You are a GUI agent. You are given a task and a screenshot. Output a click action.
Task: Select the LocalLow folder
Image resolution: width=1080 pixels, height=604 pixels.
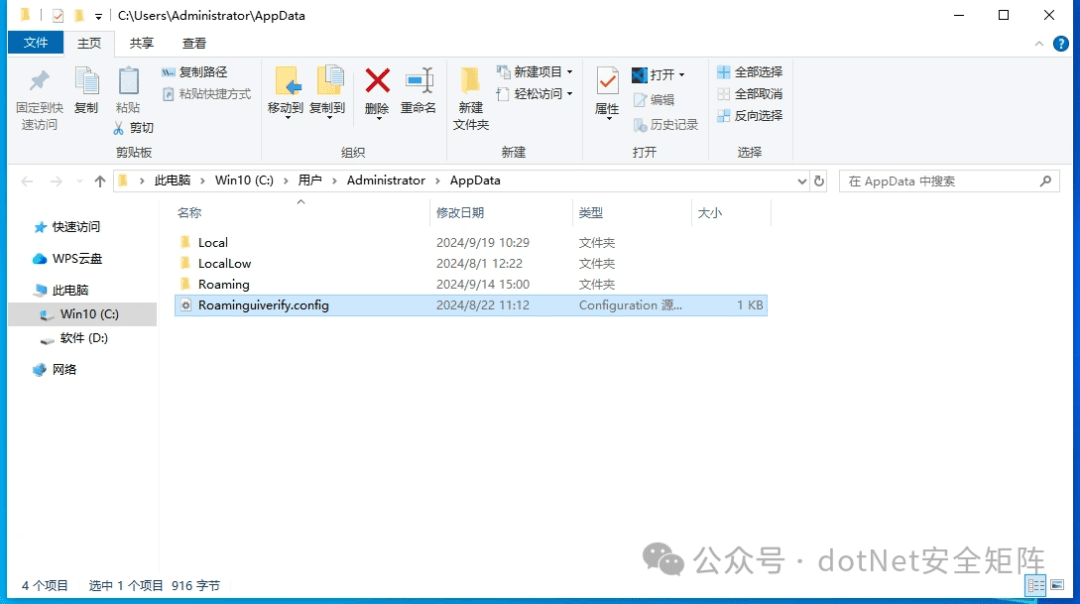[x=471, y=263]
